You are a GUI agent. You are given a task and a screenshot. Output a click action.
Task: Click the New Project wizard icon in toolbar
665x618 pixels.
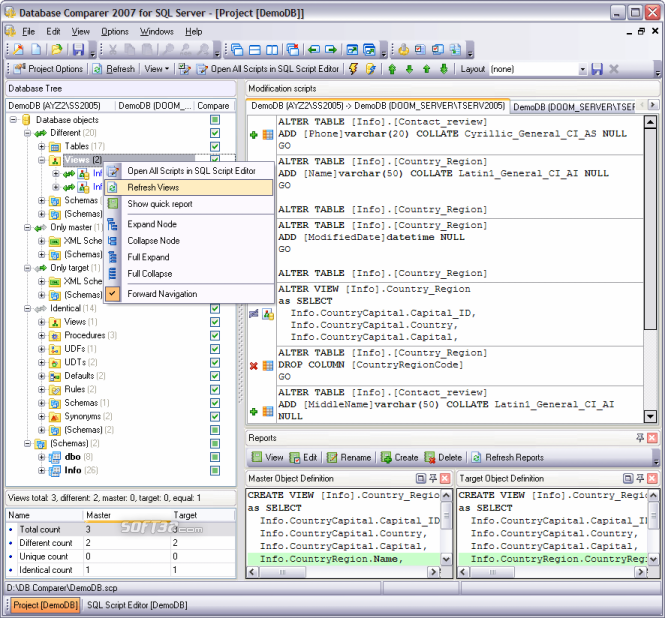[19, 50]
